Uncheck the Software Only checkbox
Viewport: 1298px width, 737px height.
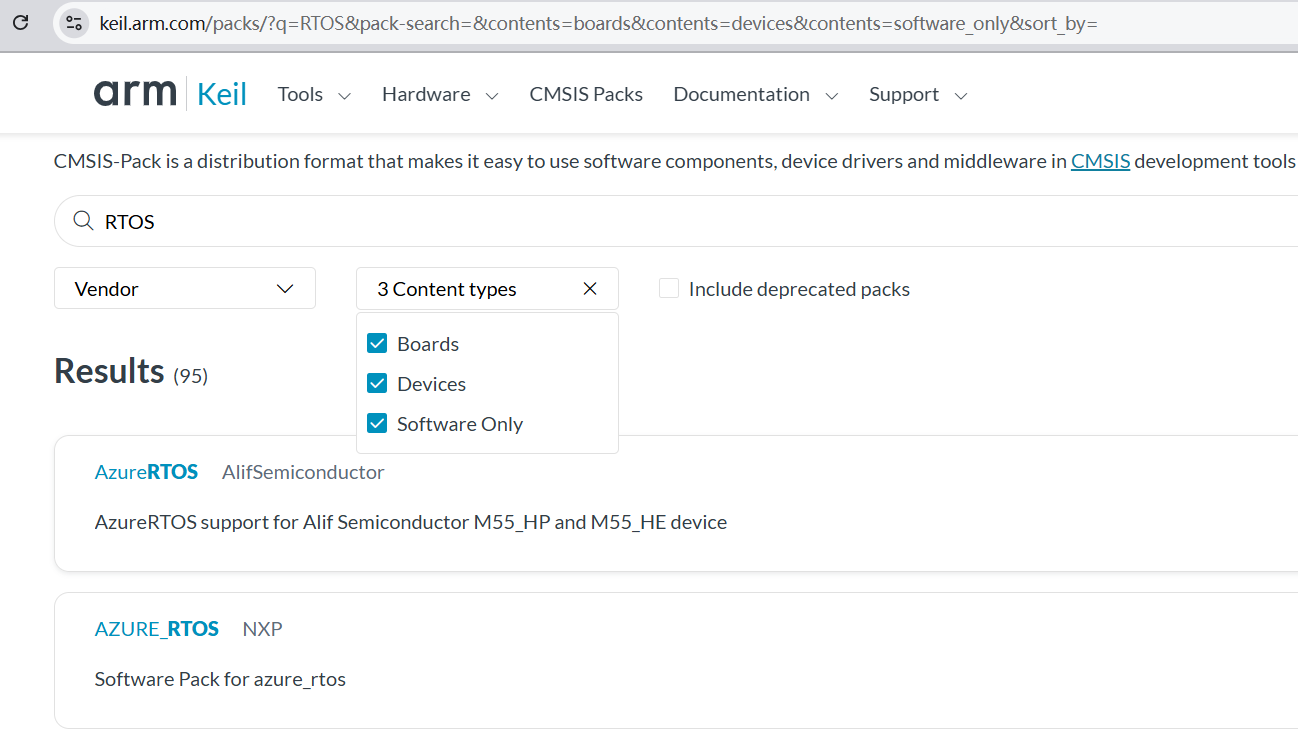(377, 424)
